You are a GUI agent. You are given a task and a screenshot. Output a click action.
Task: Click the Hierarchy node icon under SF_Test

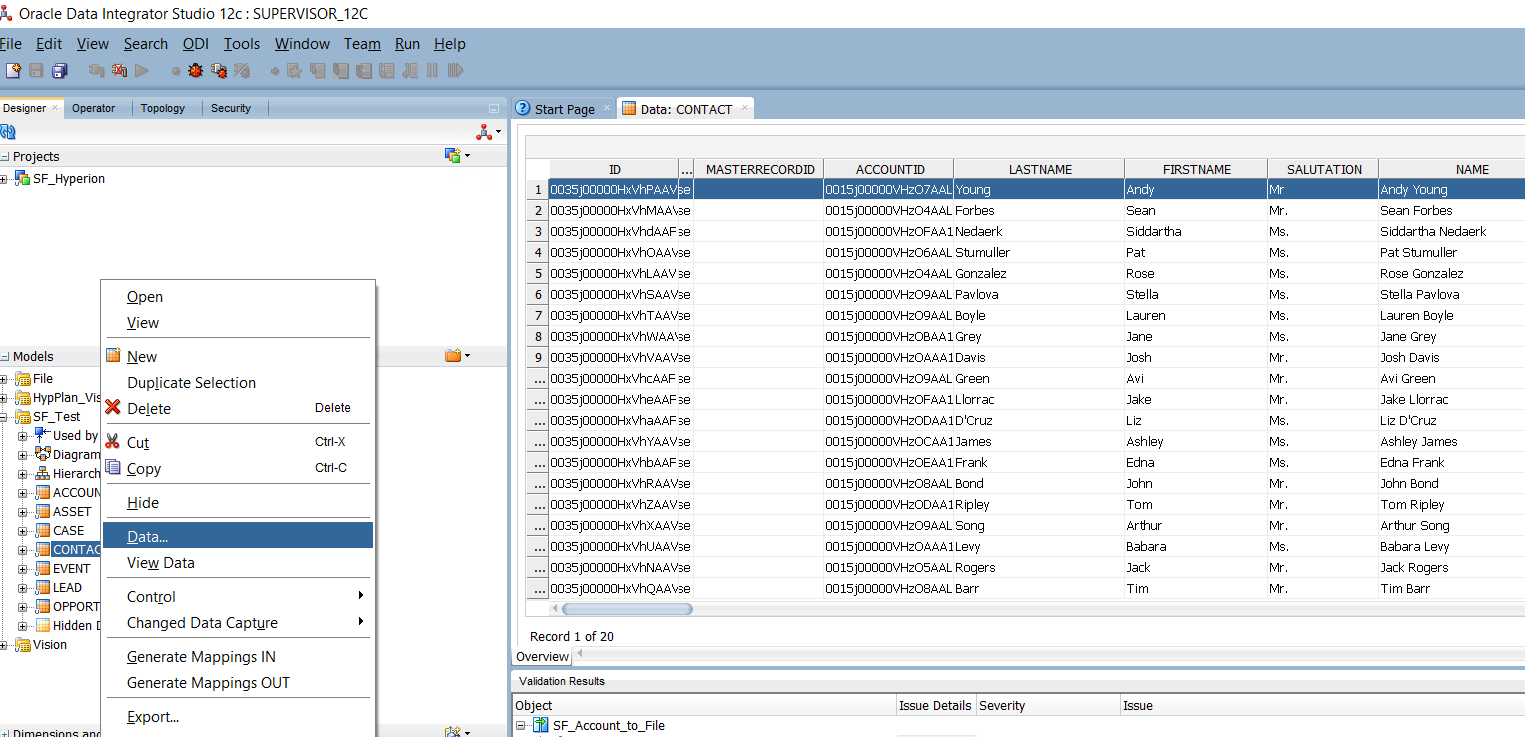tap(43, 474)
